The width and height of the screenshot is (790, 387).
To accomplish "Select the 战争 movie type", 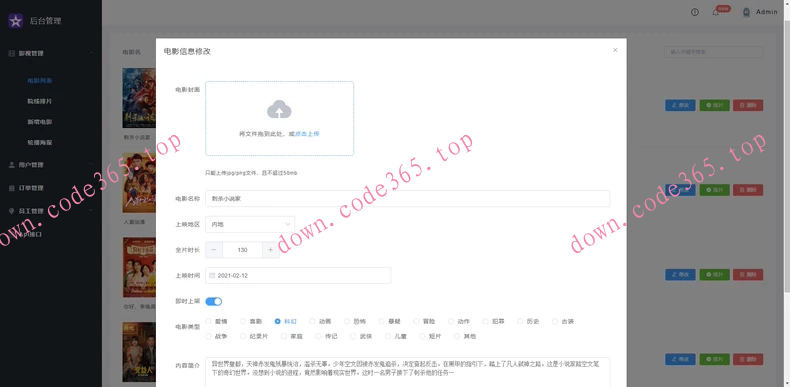I will click(x=217, y=336).
